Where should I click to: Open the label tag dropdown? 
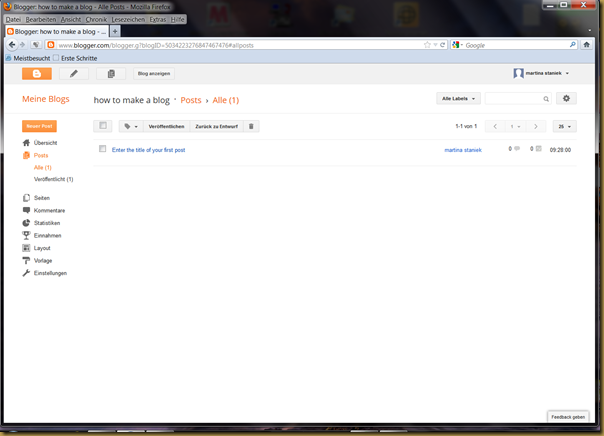(x=131, y=126)
